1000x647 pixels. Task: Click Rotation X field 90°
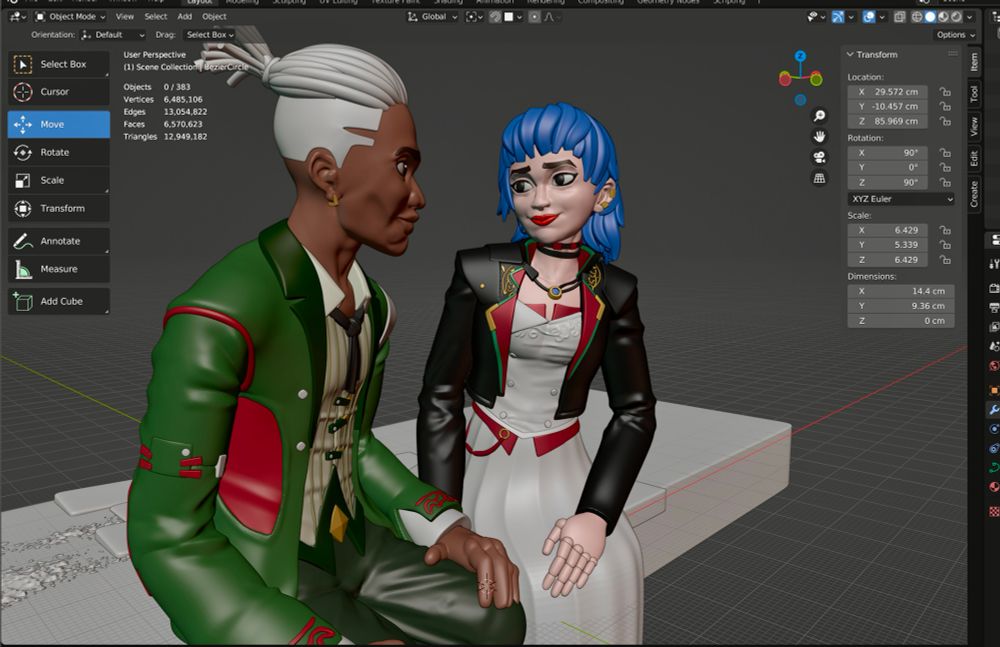887,153
